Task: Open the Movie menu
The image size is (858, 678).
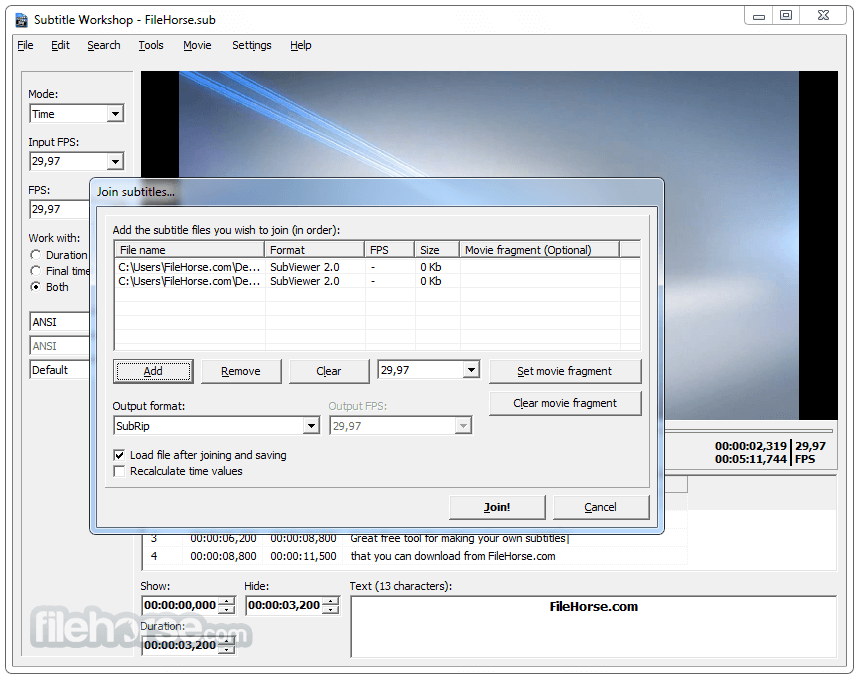Action: [197, 45]
